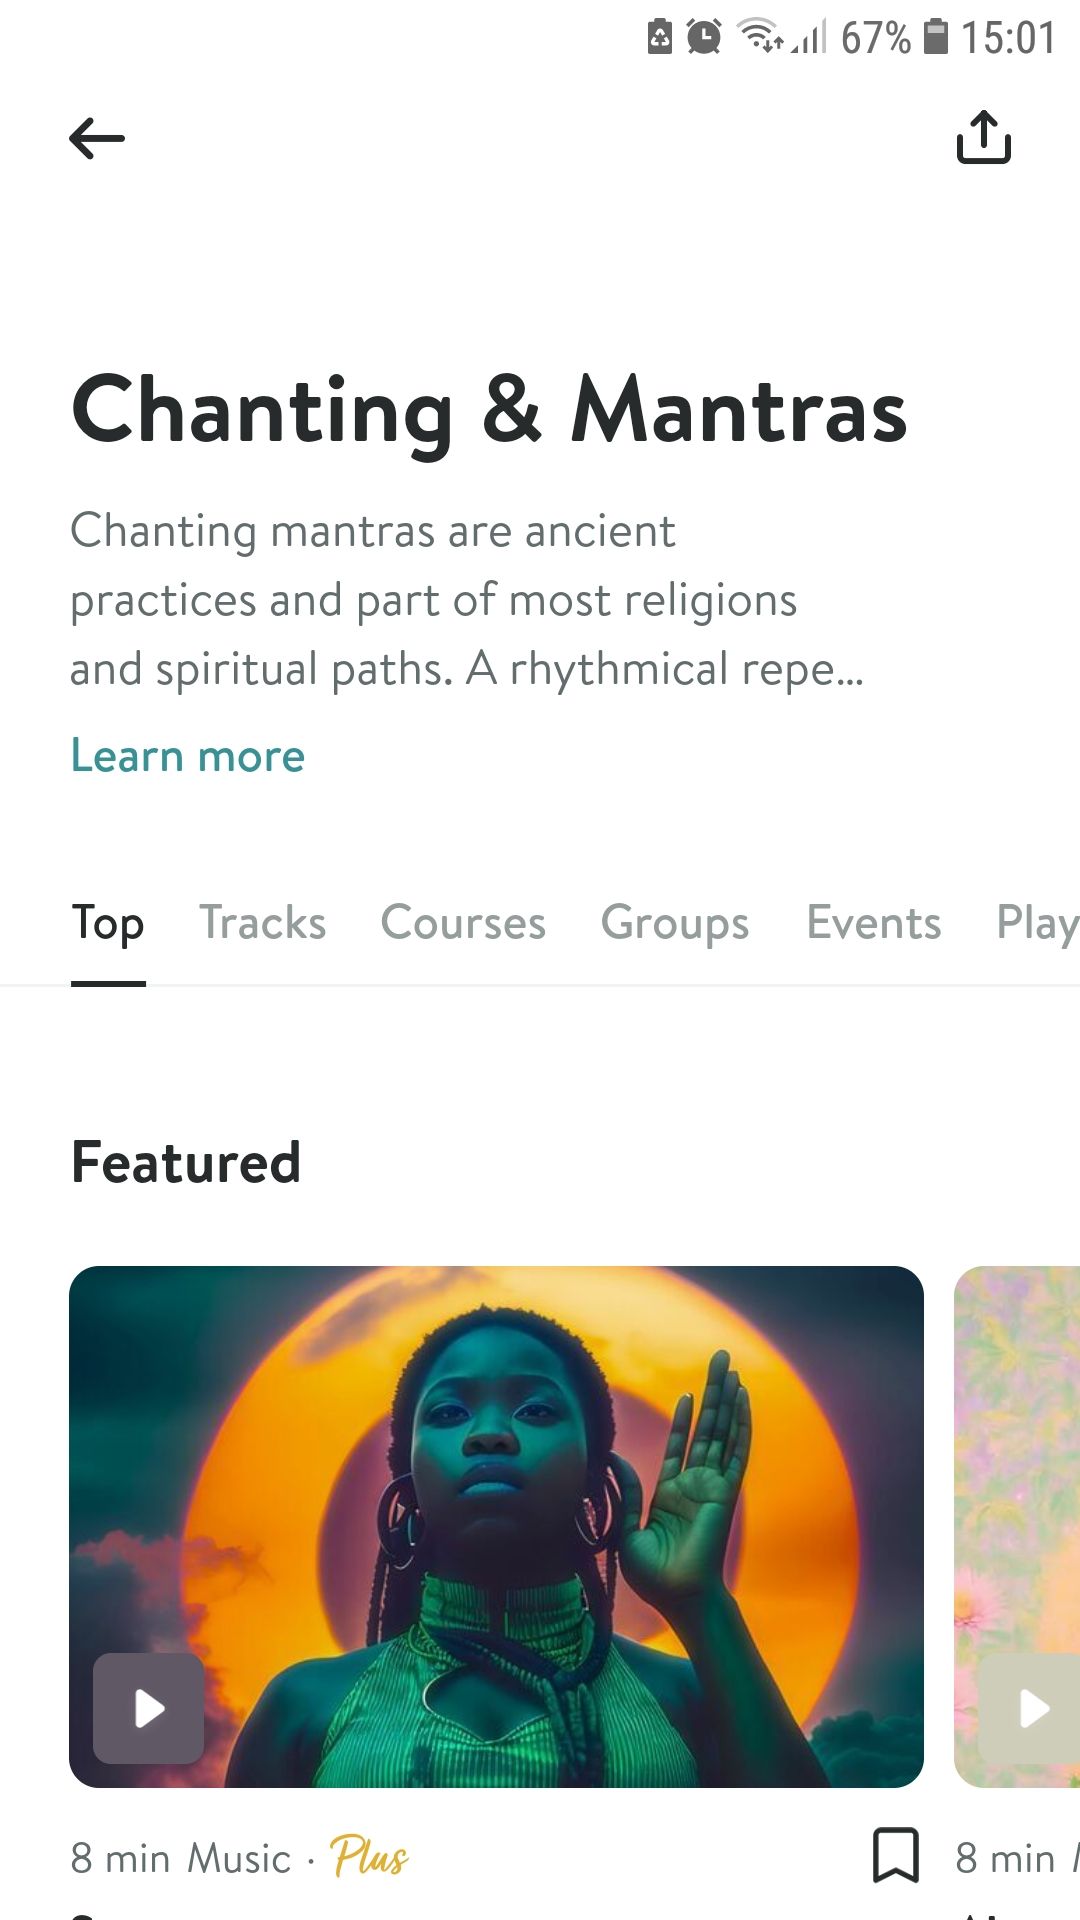Switch to the Tracks tab

262,923
